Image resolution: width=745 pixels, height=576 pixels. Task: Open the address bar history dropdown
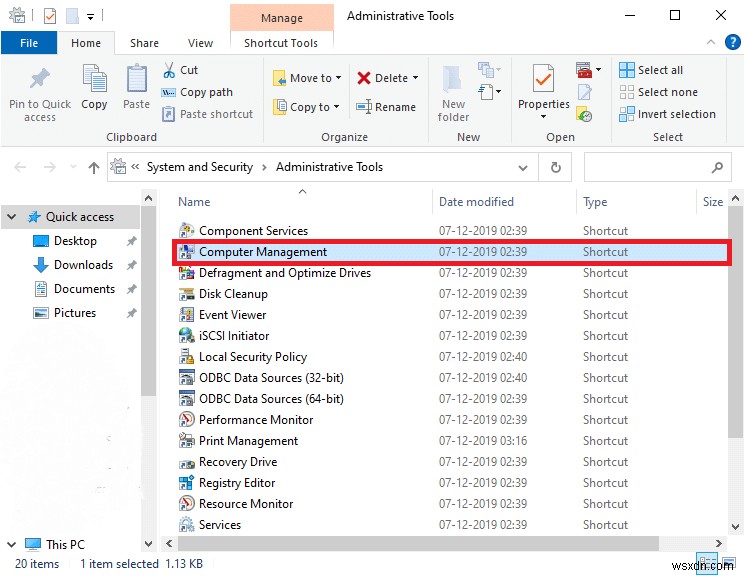click(x=523, y=167)
